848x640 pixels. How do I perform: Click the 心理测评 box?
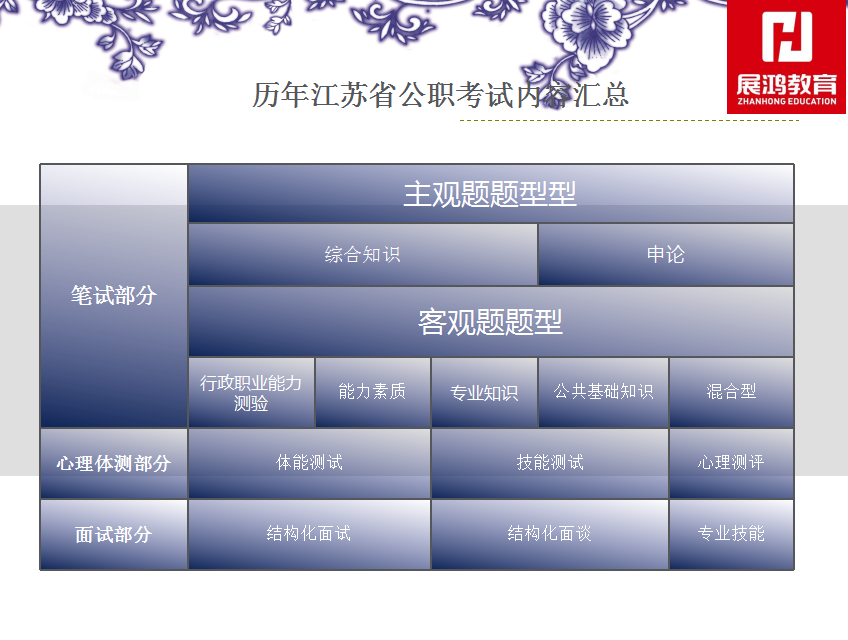coord(731,463)
